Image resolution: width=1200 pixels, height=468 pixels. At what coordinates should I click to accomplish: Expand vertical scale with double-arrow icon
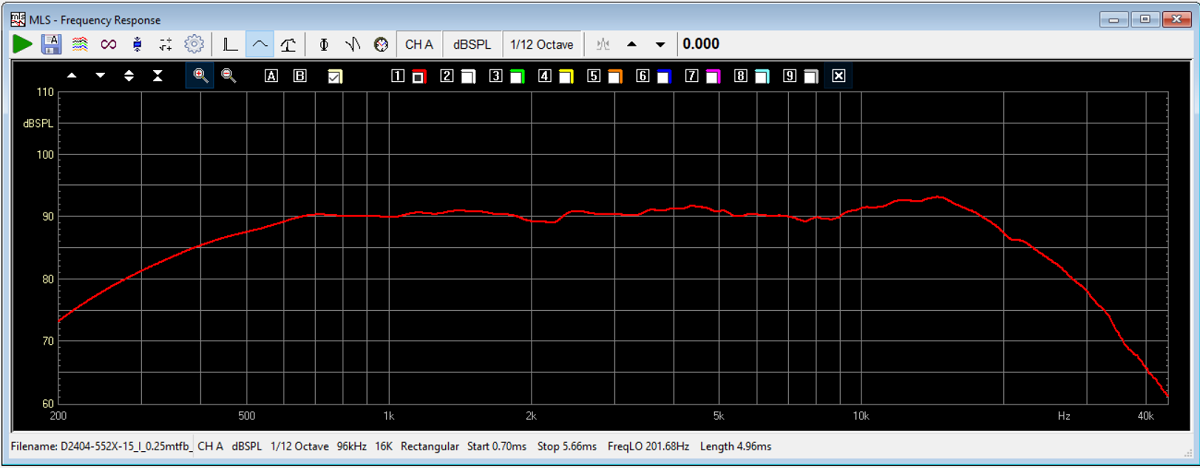tap(129, 76)
